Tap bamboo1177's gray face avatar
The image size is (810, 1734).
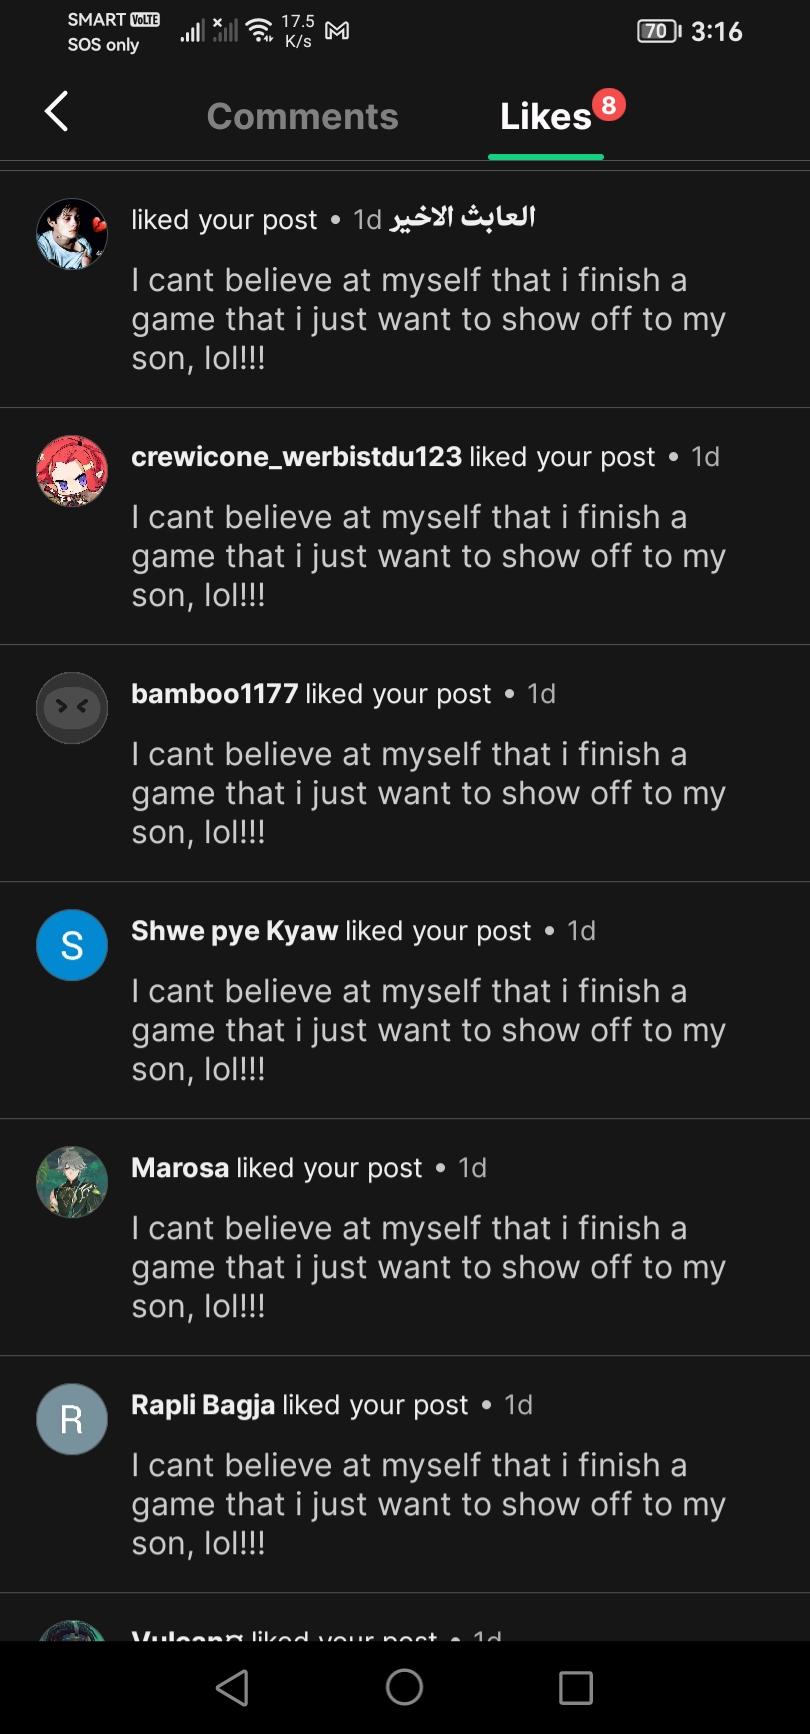[72, 708]
